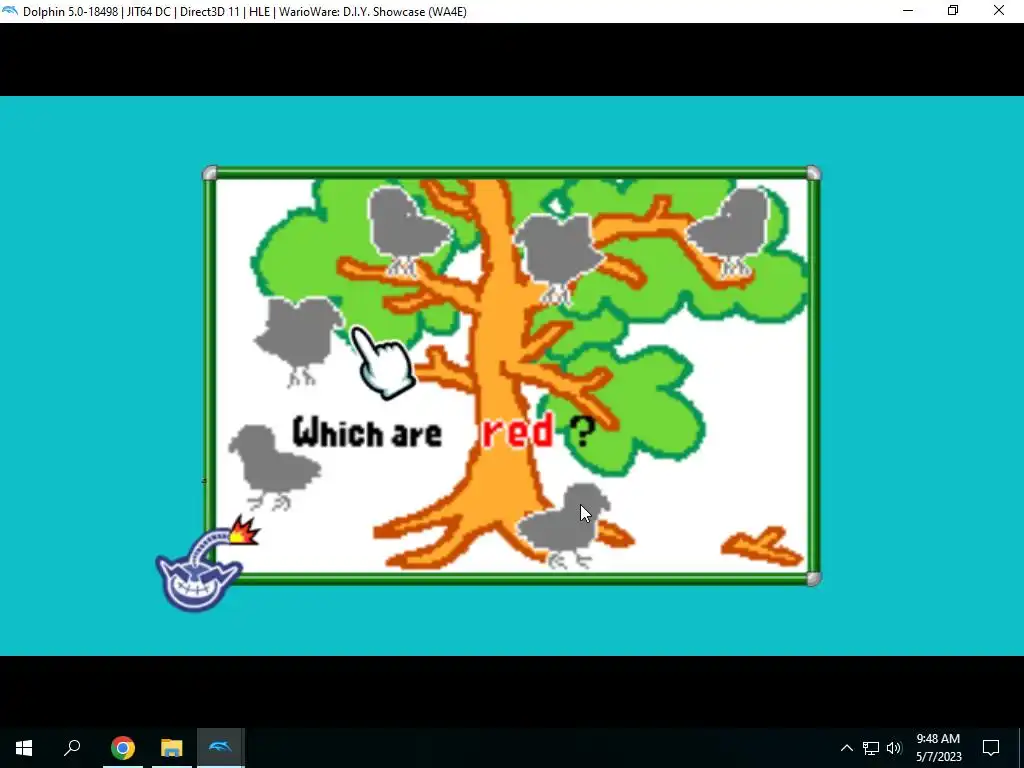Open the network status tray icon

point(871,748)
